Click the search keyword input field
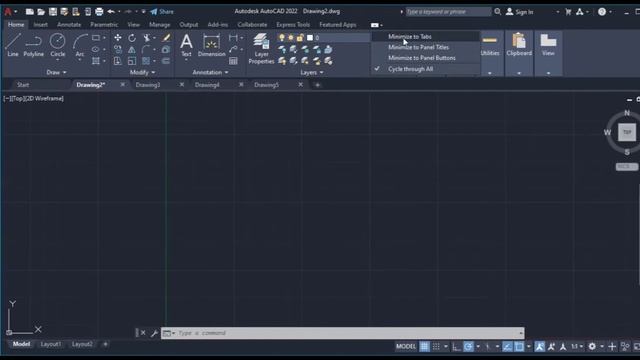The image size is (640, 360). point(448,11)
